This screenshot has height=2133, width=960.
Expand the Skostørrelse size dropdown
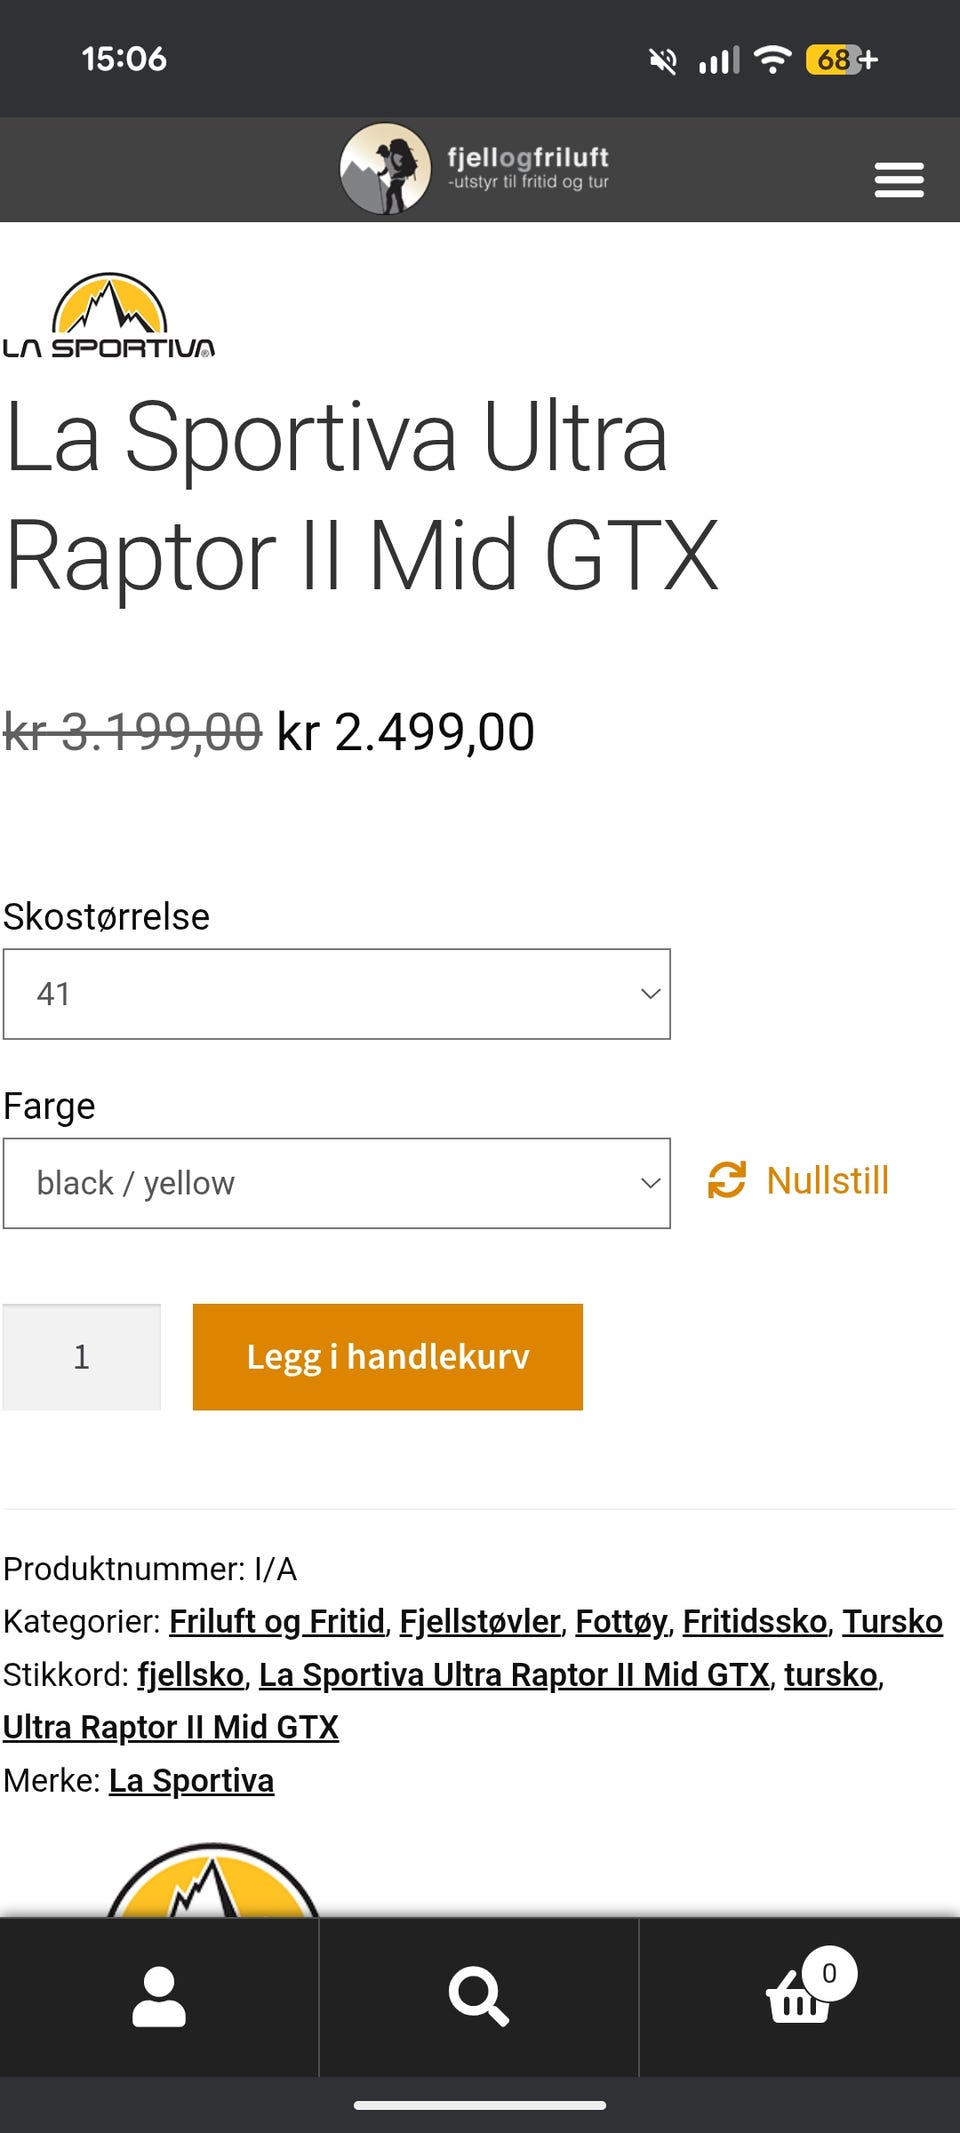[x=337, y=994]
